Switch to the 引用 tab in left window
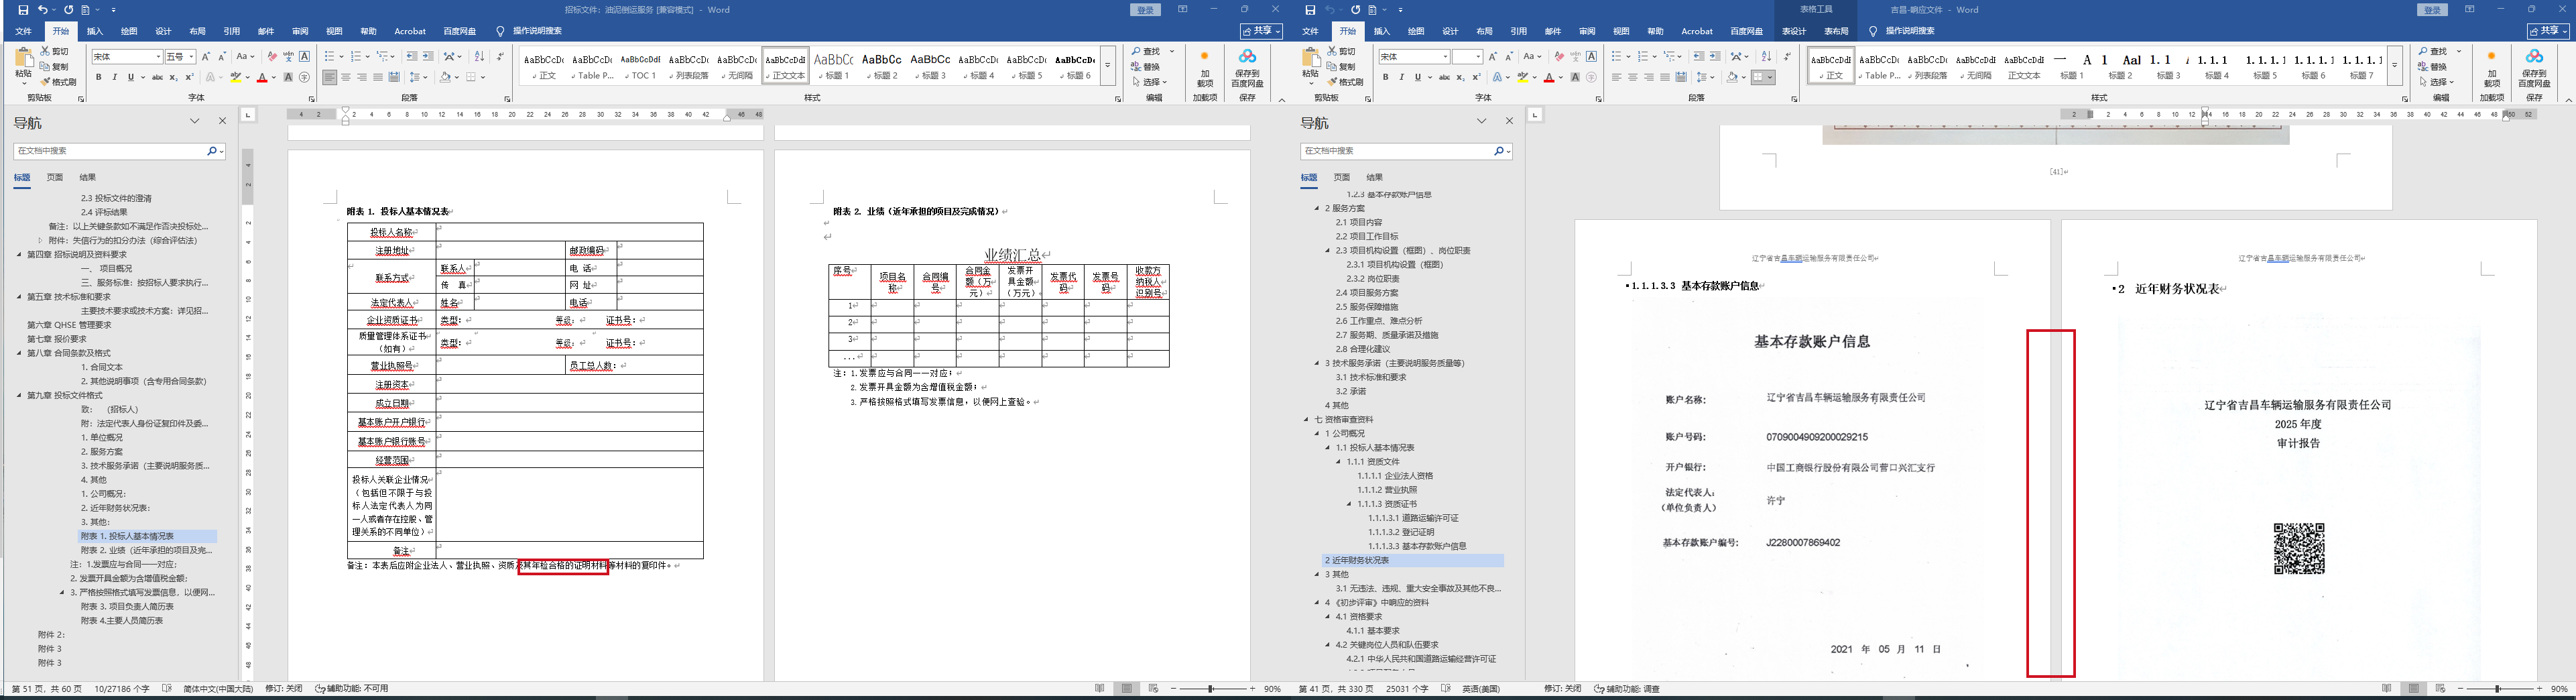Screen dimensions: 2576x700 [x=231, y=32]
